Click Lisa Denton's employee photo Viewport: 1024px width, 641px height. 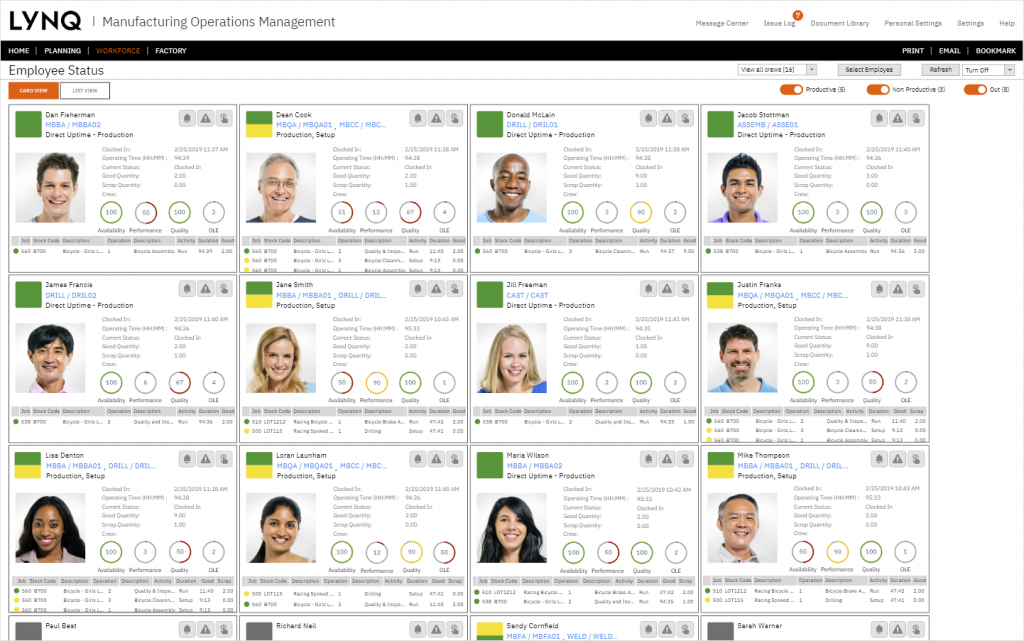point(50,528)
